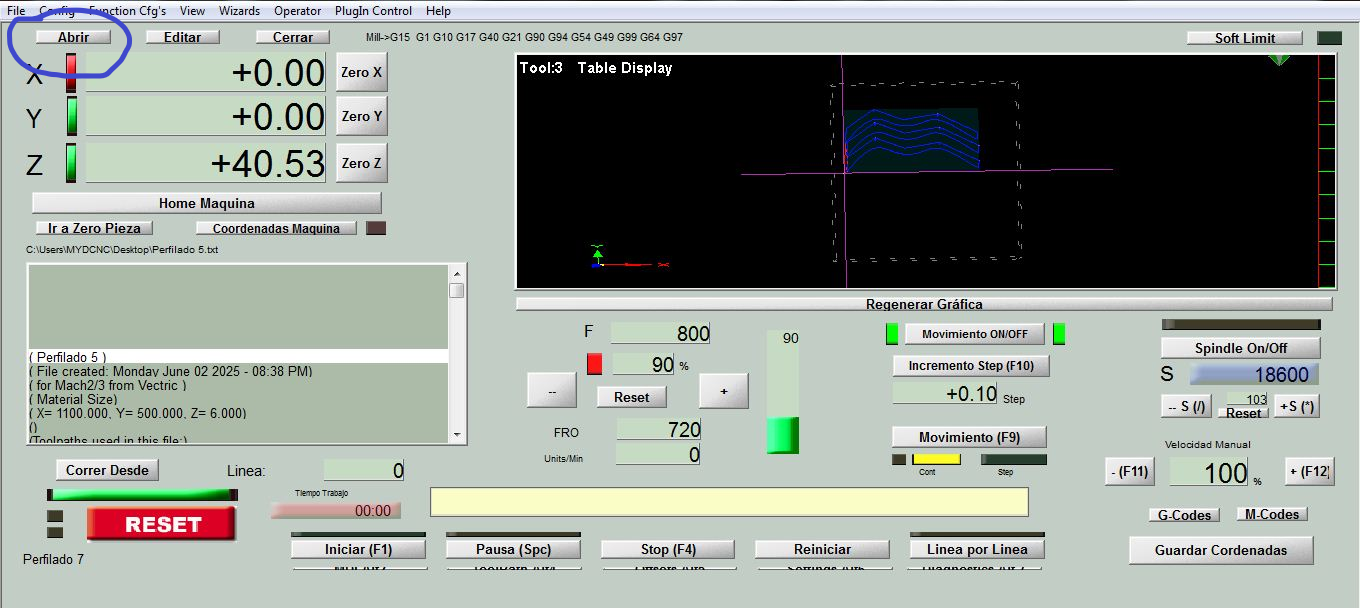Open the View menu

(192, 11)
